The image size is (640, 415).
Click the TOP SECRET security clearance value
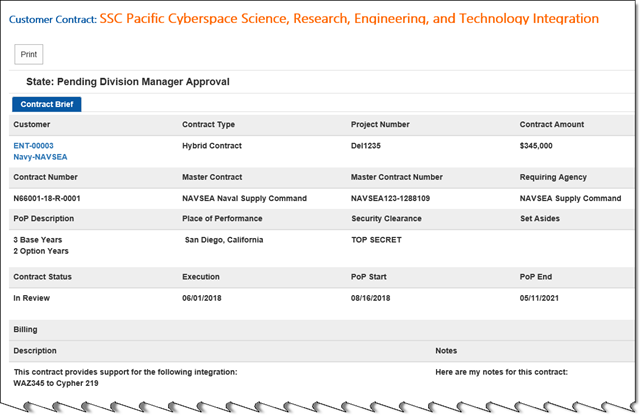[x=379, y=240]
